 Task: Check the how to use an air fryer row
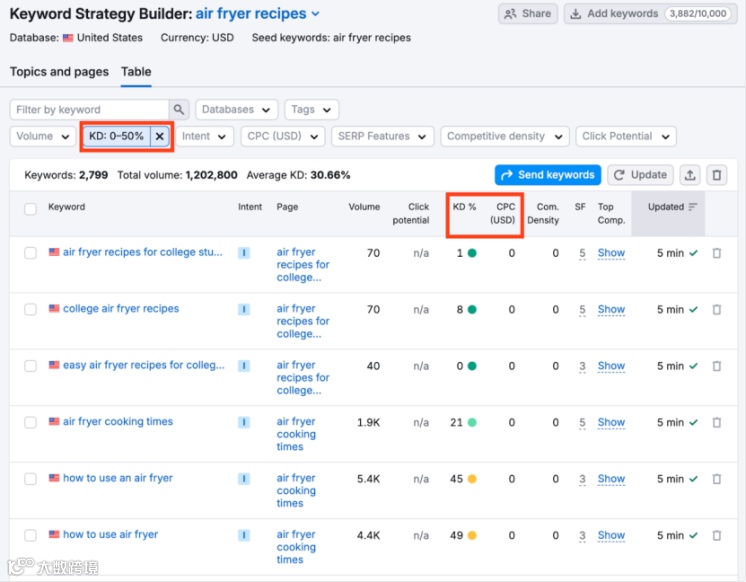(30, 479)
